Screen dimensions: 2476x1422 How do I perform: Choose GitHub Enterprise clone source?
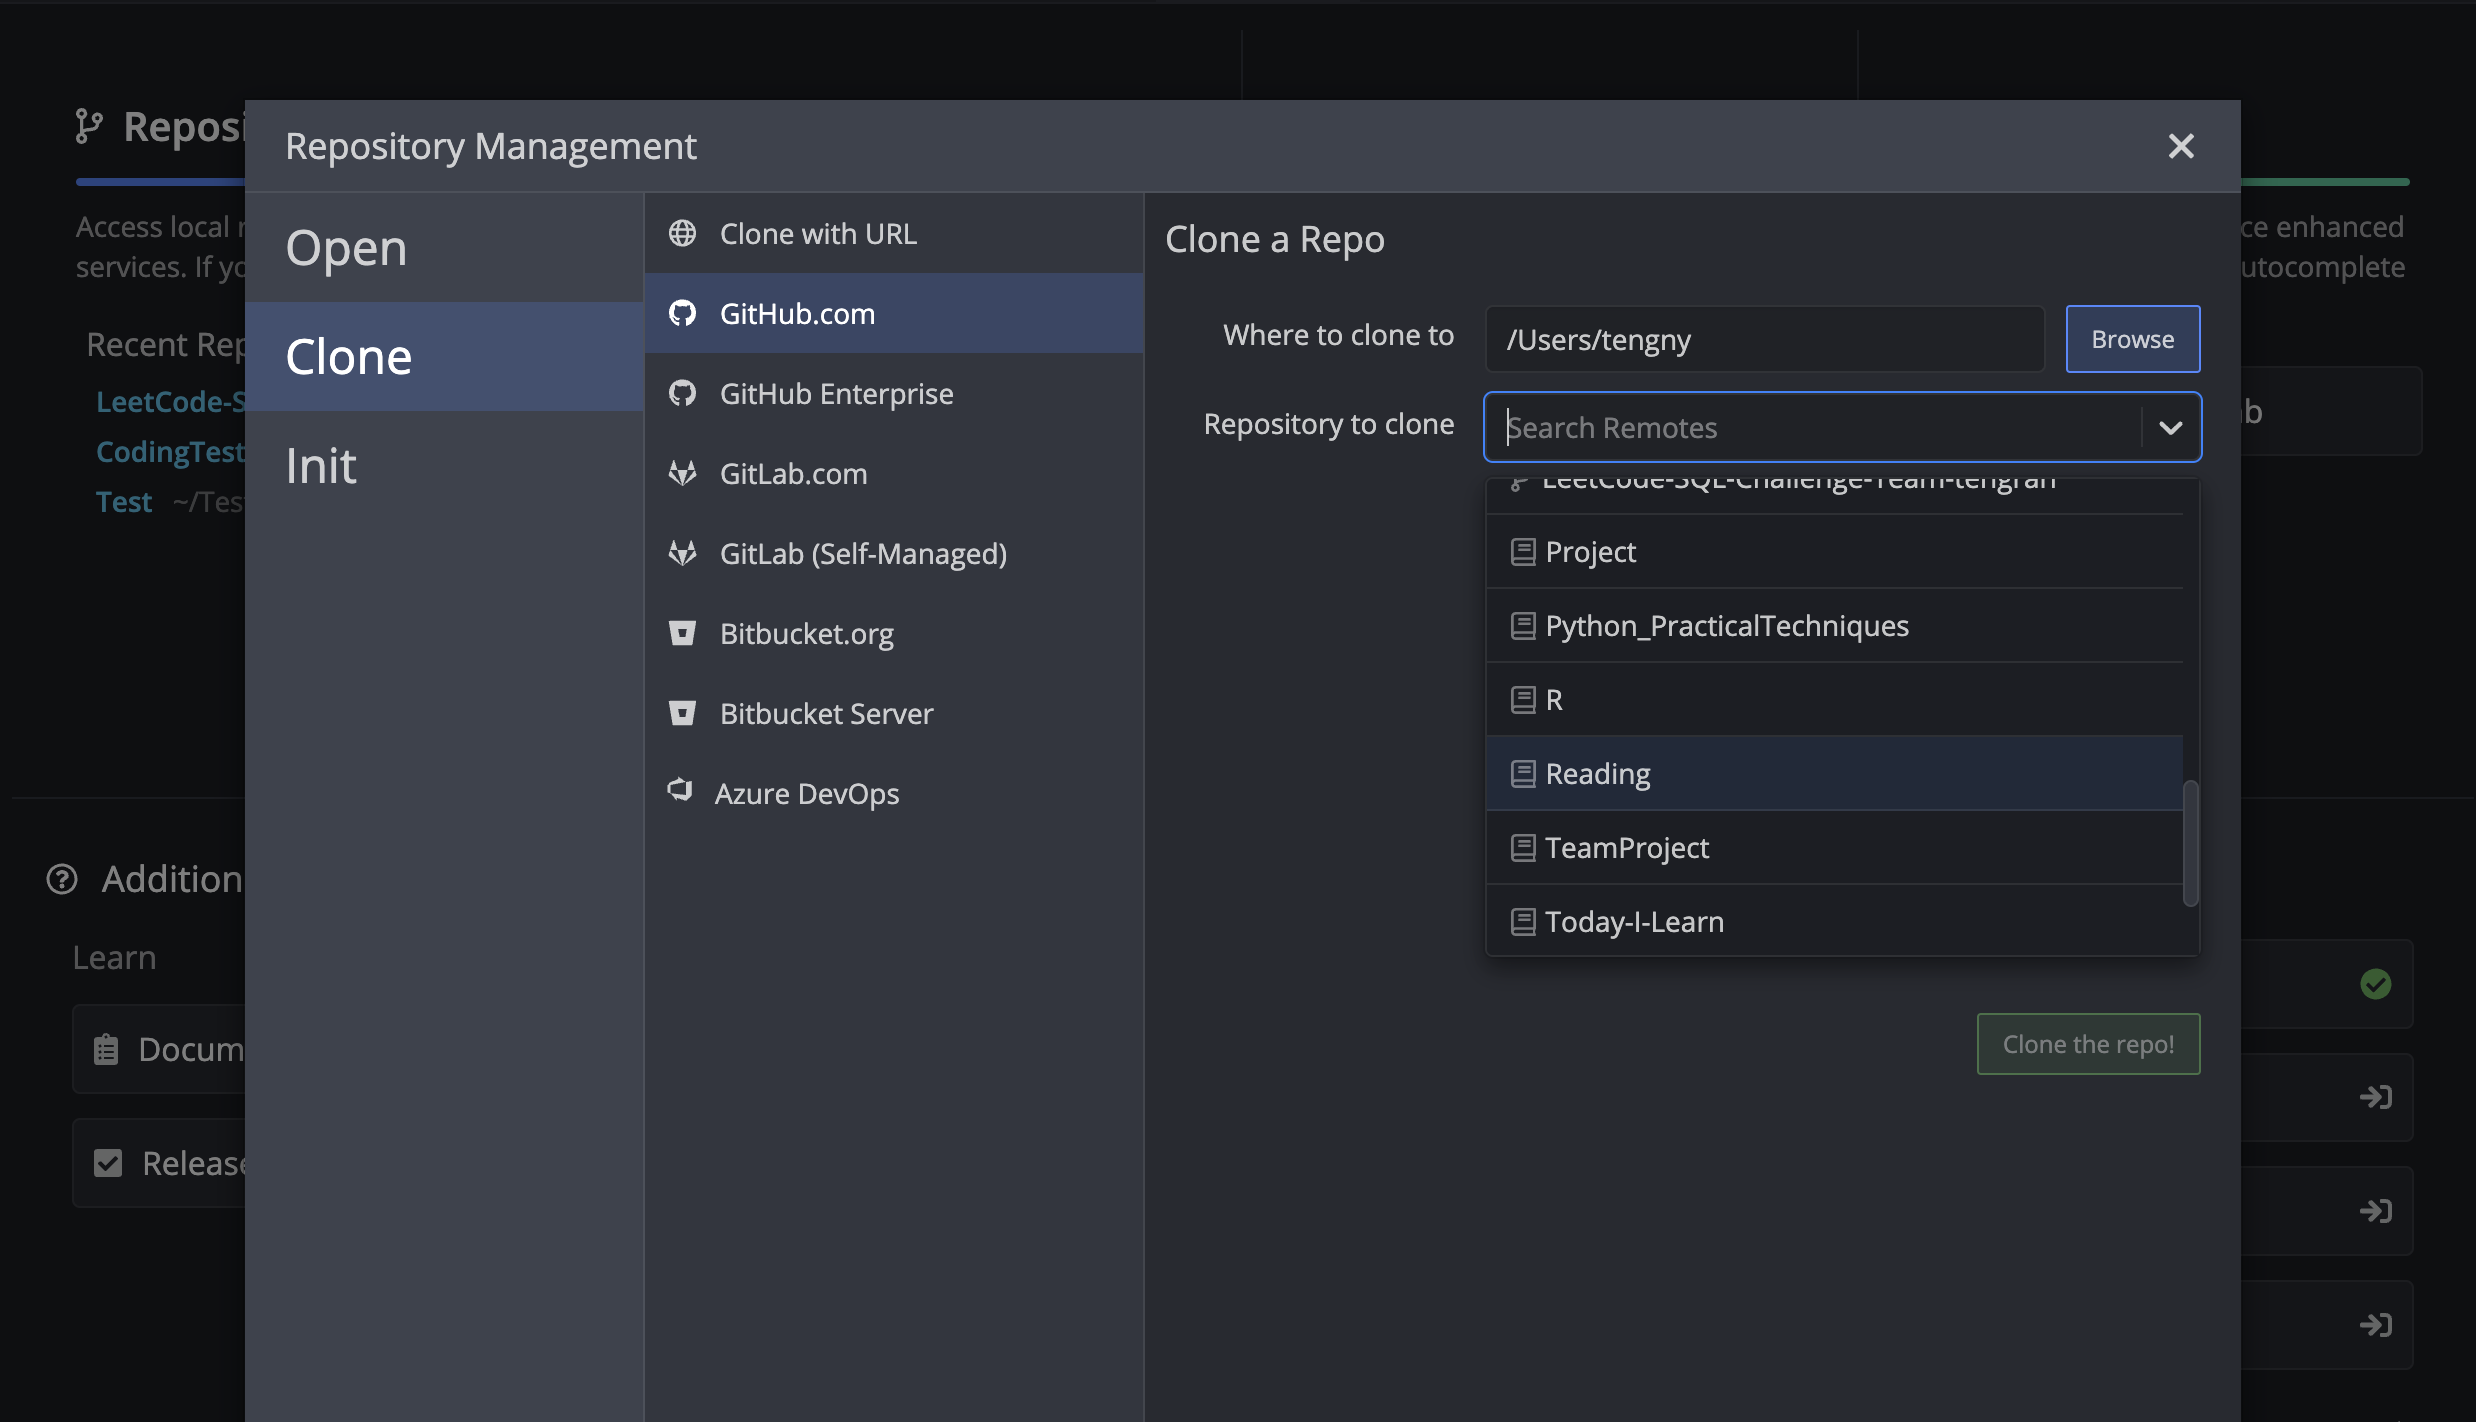[x=894, y=393]
